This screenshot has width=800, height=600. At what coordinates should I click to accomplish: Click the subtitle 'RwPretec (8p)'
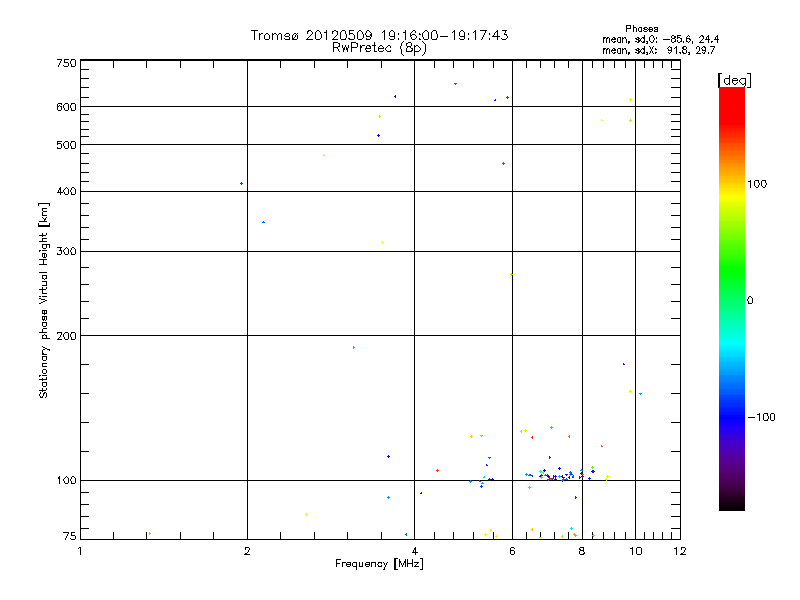point(379,48)
